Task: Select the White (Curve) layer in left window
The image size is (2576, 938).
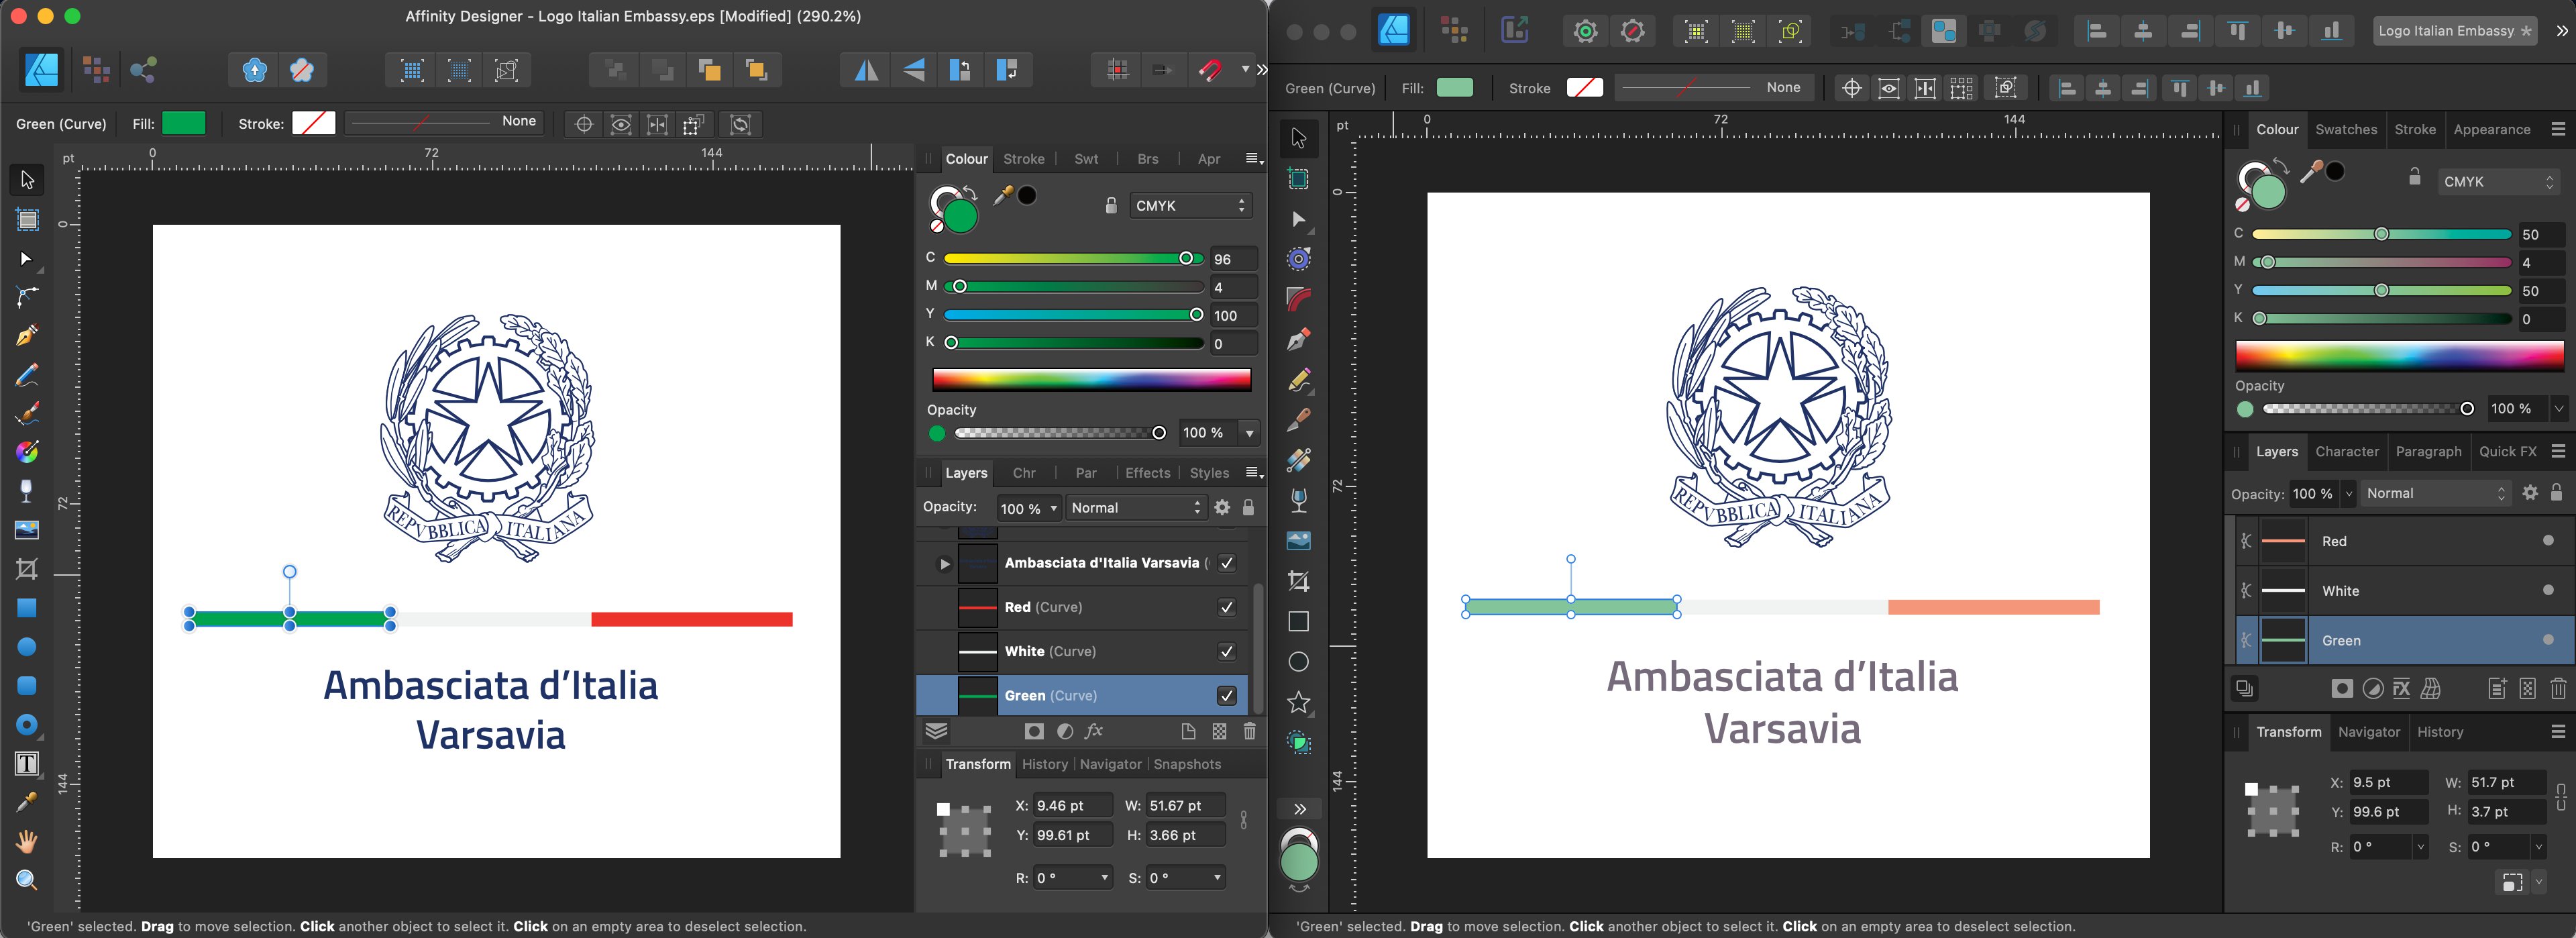Action: coord(1082,651)
